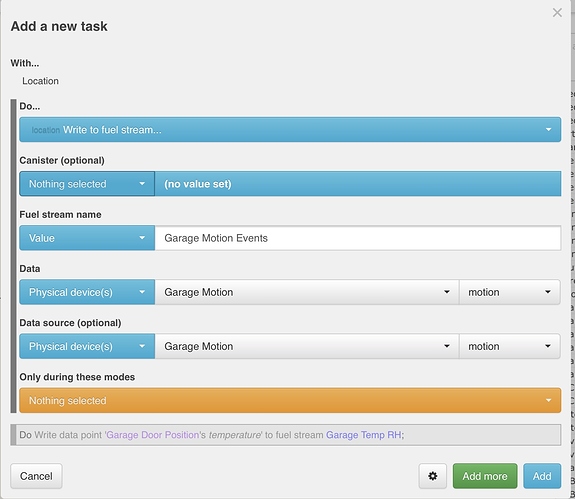Open Data source motion attribute dropdown
The height and width of the screenshot is (499, 575).
click(509, 346)
